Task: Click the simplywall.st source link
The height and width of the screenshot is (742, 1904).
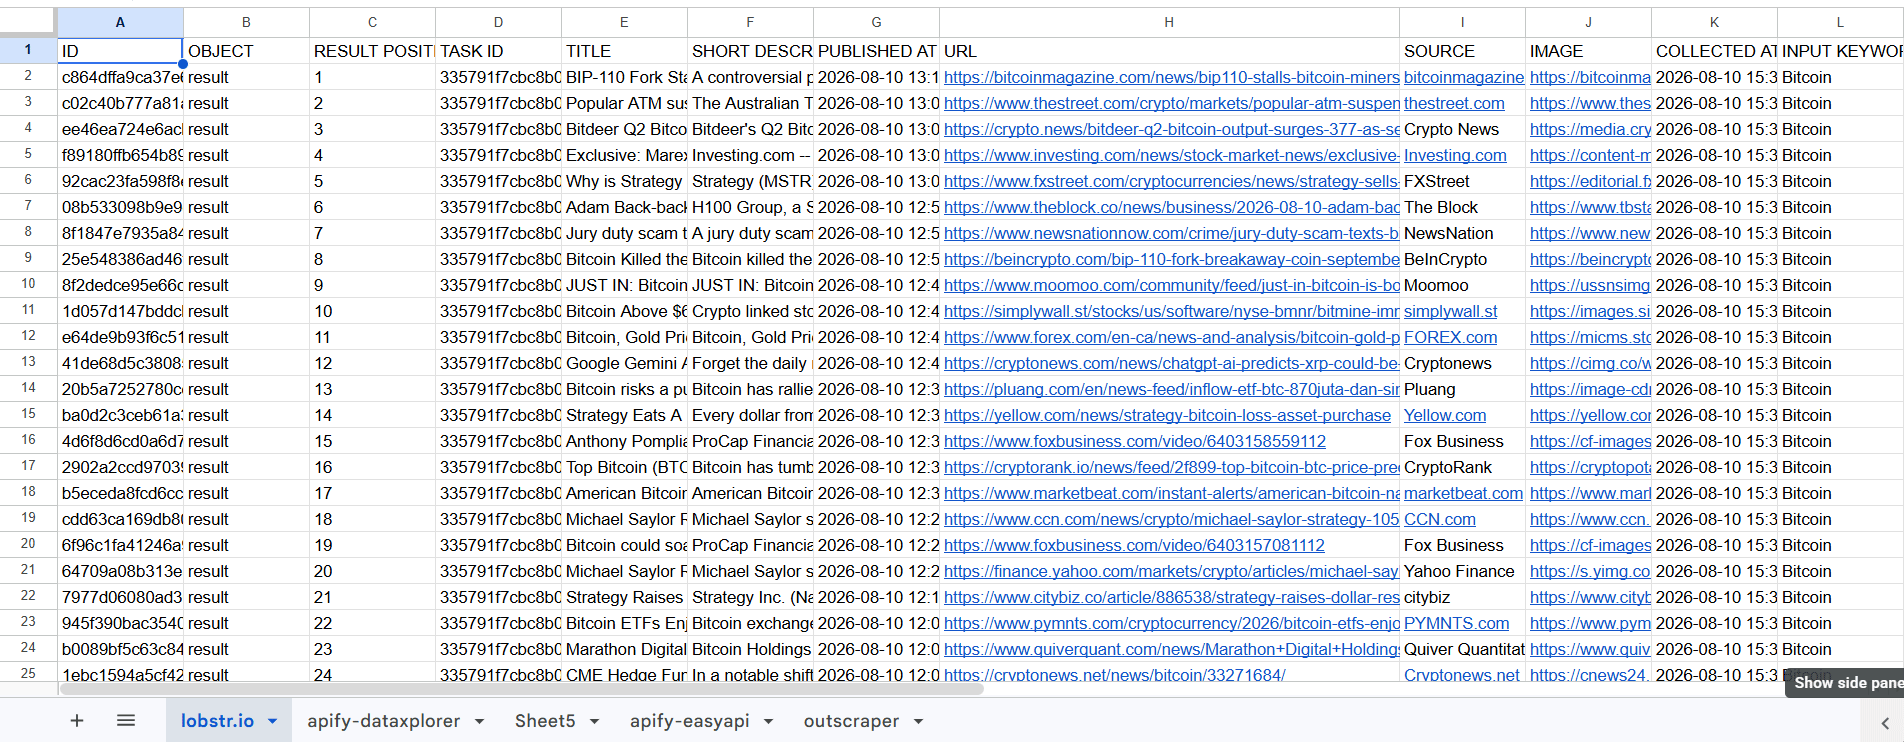Action: point(1450,311)
